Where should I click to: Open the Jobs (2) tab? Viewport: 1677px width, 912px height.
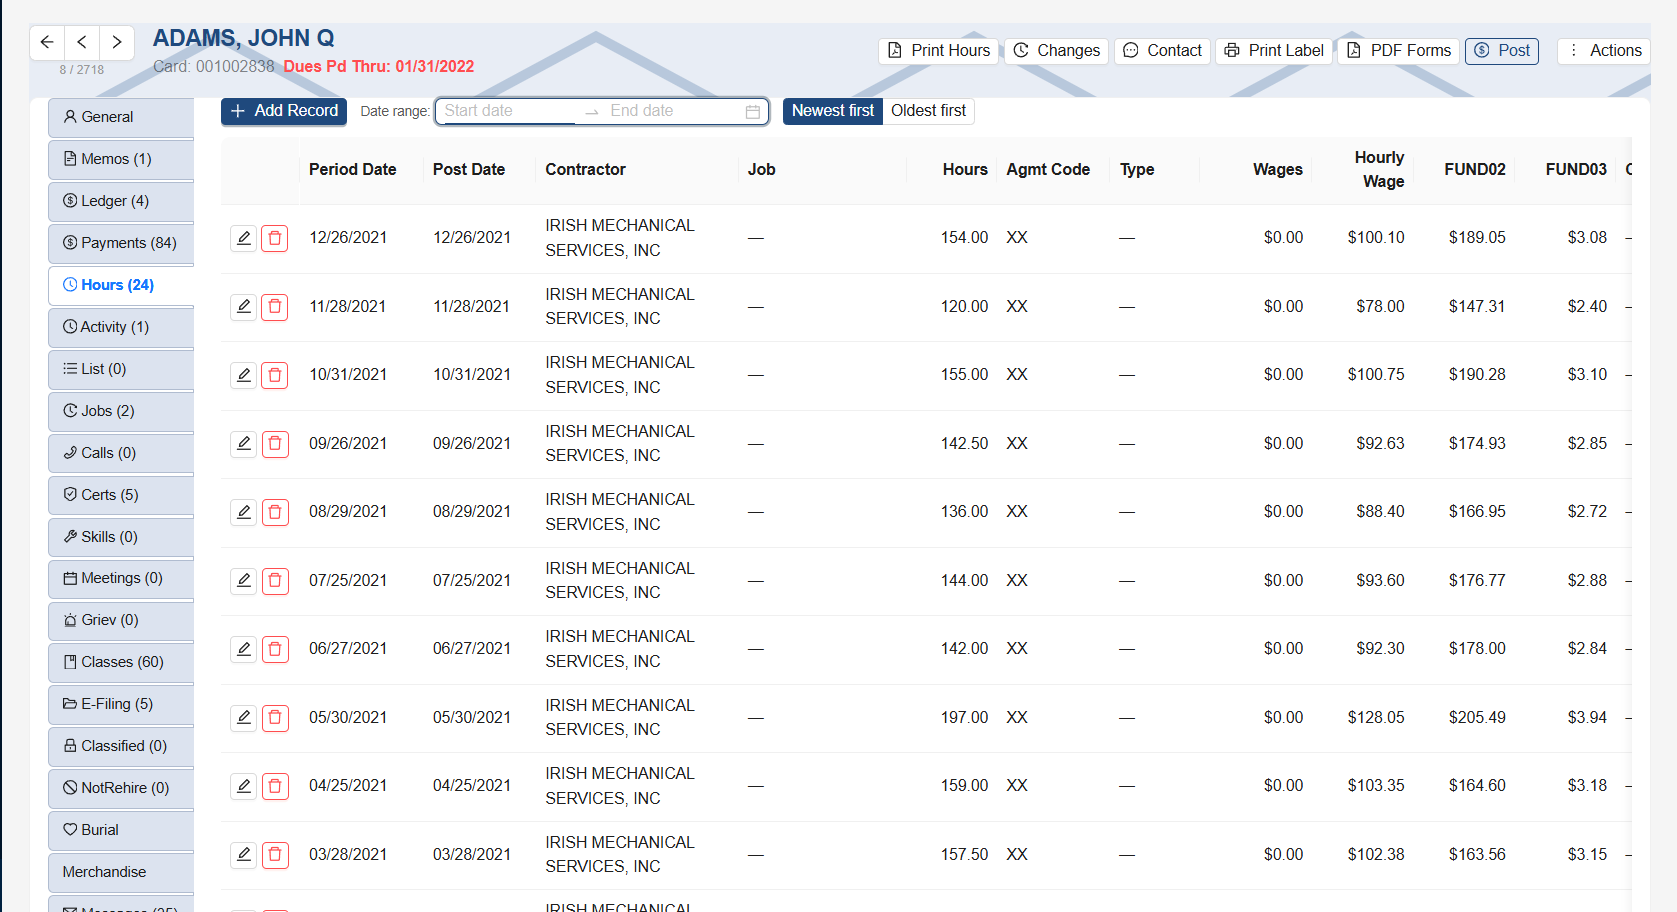click(121, 411)
